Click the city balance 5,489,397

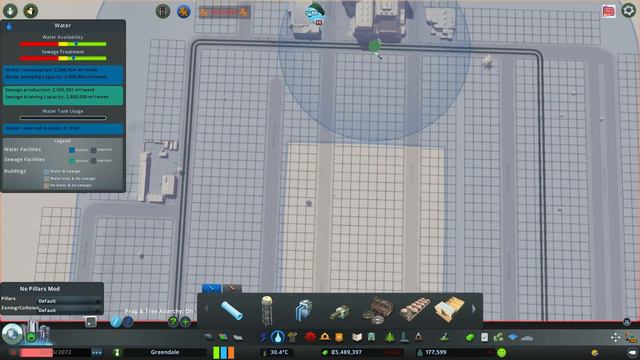coord(346,352)
